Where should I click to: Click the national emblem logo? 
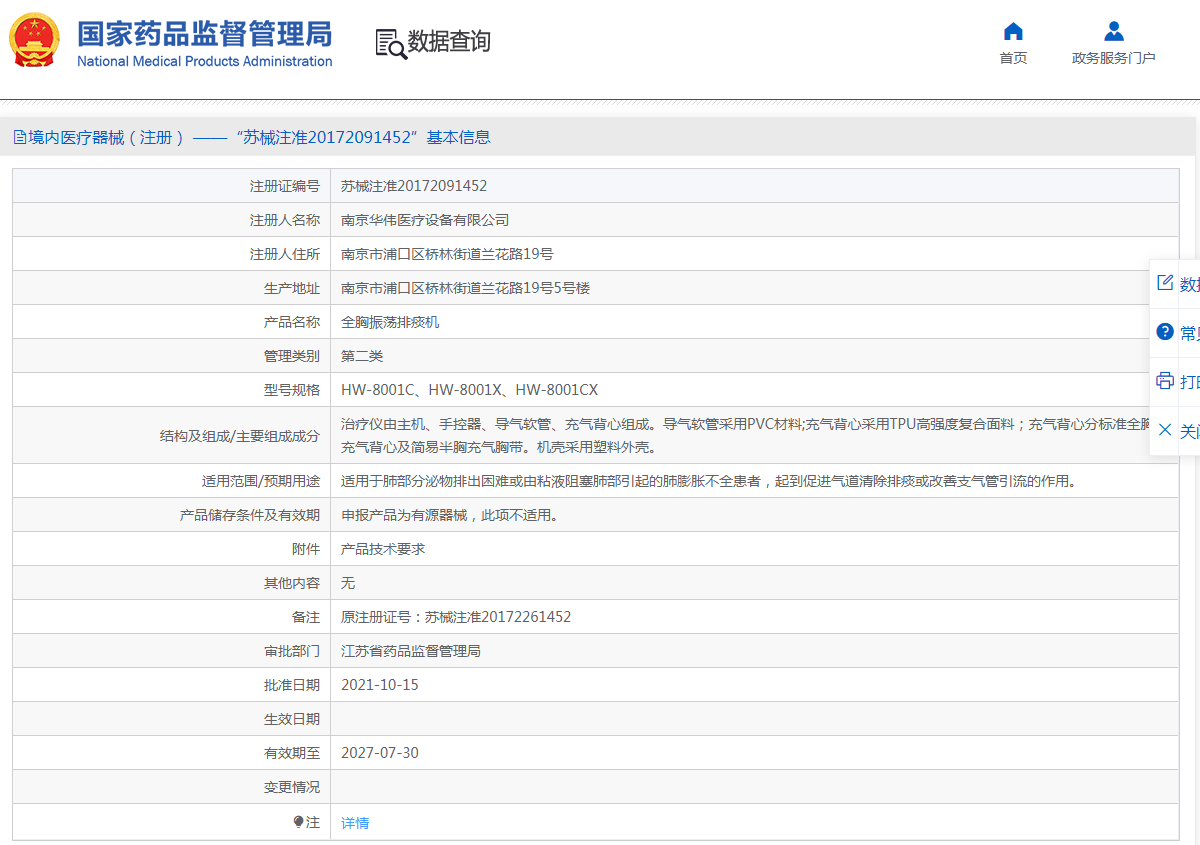(x=35, y=42)
